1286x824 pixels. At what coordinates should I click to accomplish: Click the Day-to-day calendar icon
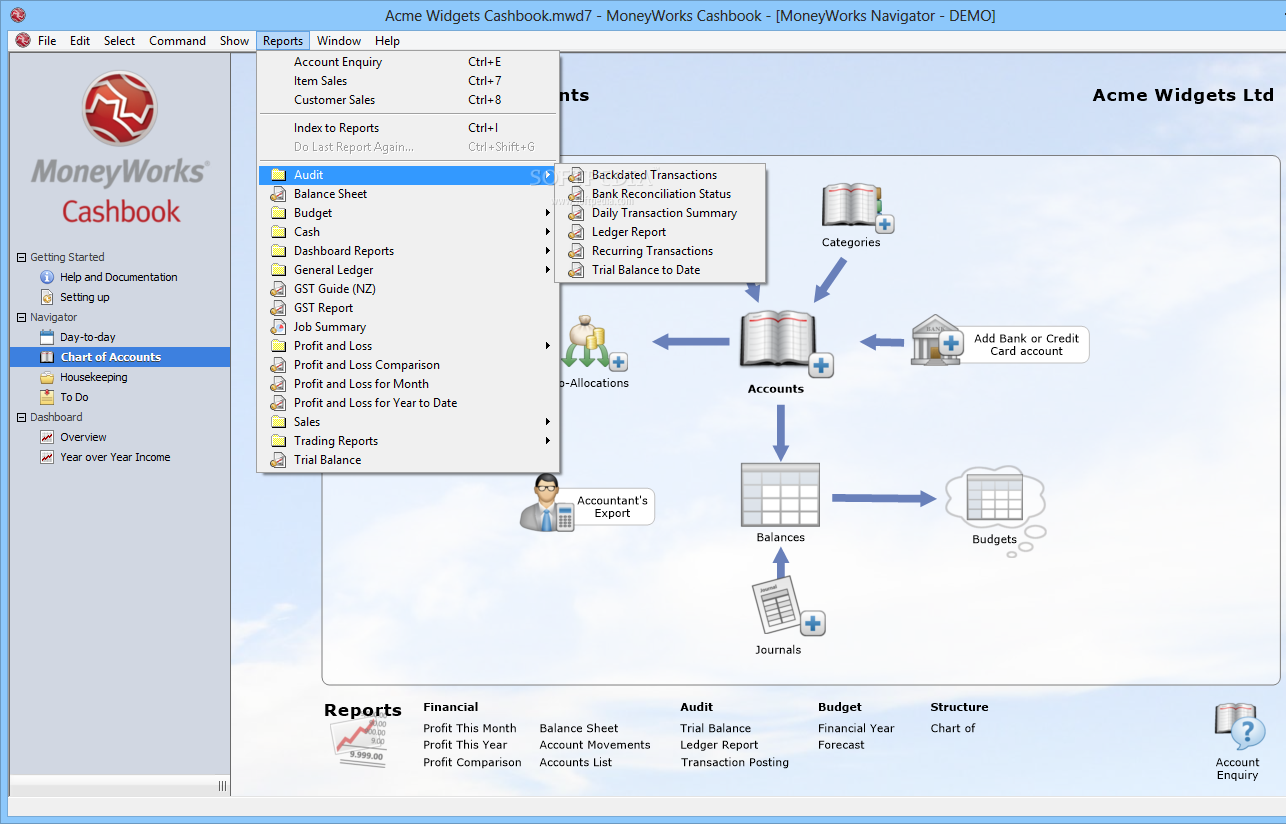[47, 337]
